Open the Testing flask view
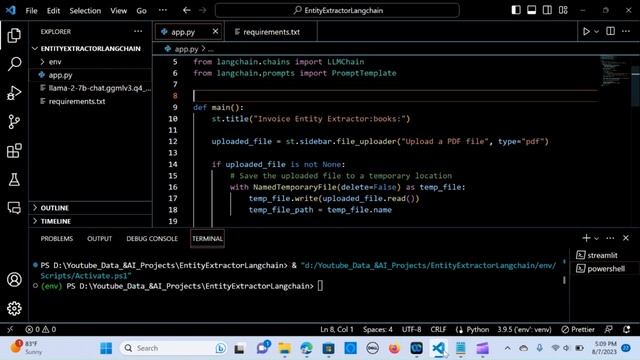Screen dimensions: 640x360 coord(14,180)
